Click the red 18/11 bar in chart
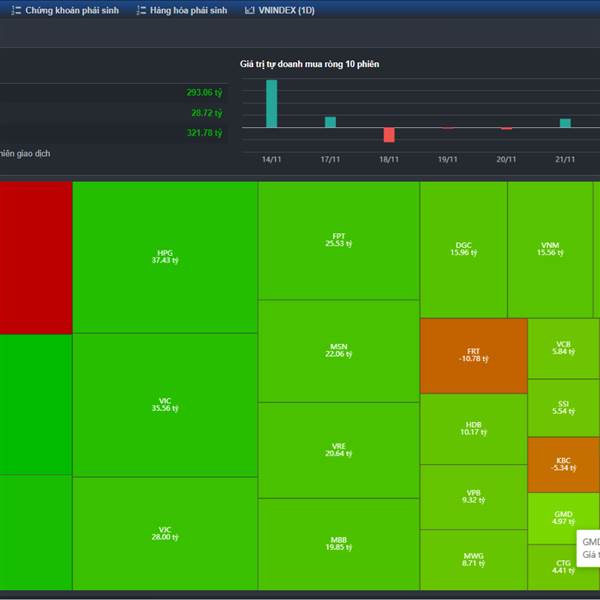This screenshot has width=600, height=600. (x=389, y=135)
